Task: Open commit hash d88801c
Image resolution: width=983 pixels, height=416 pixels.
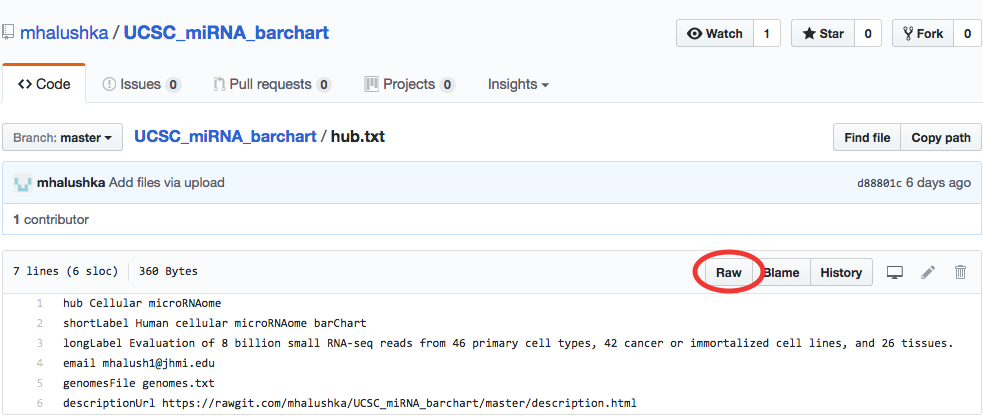Action: point(879,184)
